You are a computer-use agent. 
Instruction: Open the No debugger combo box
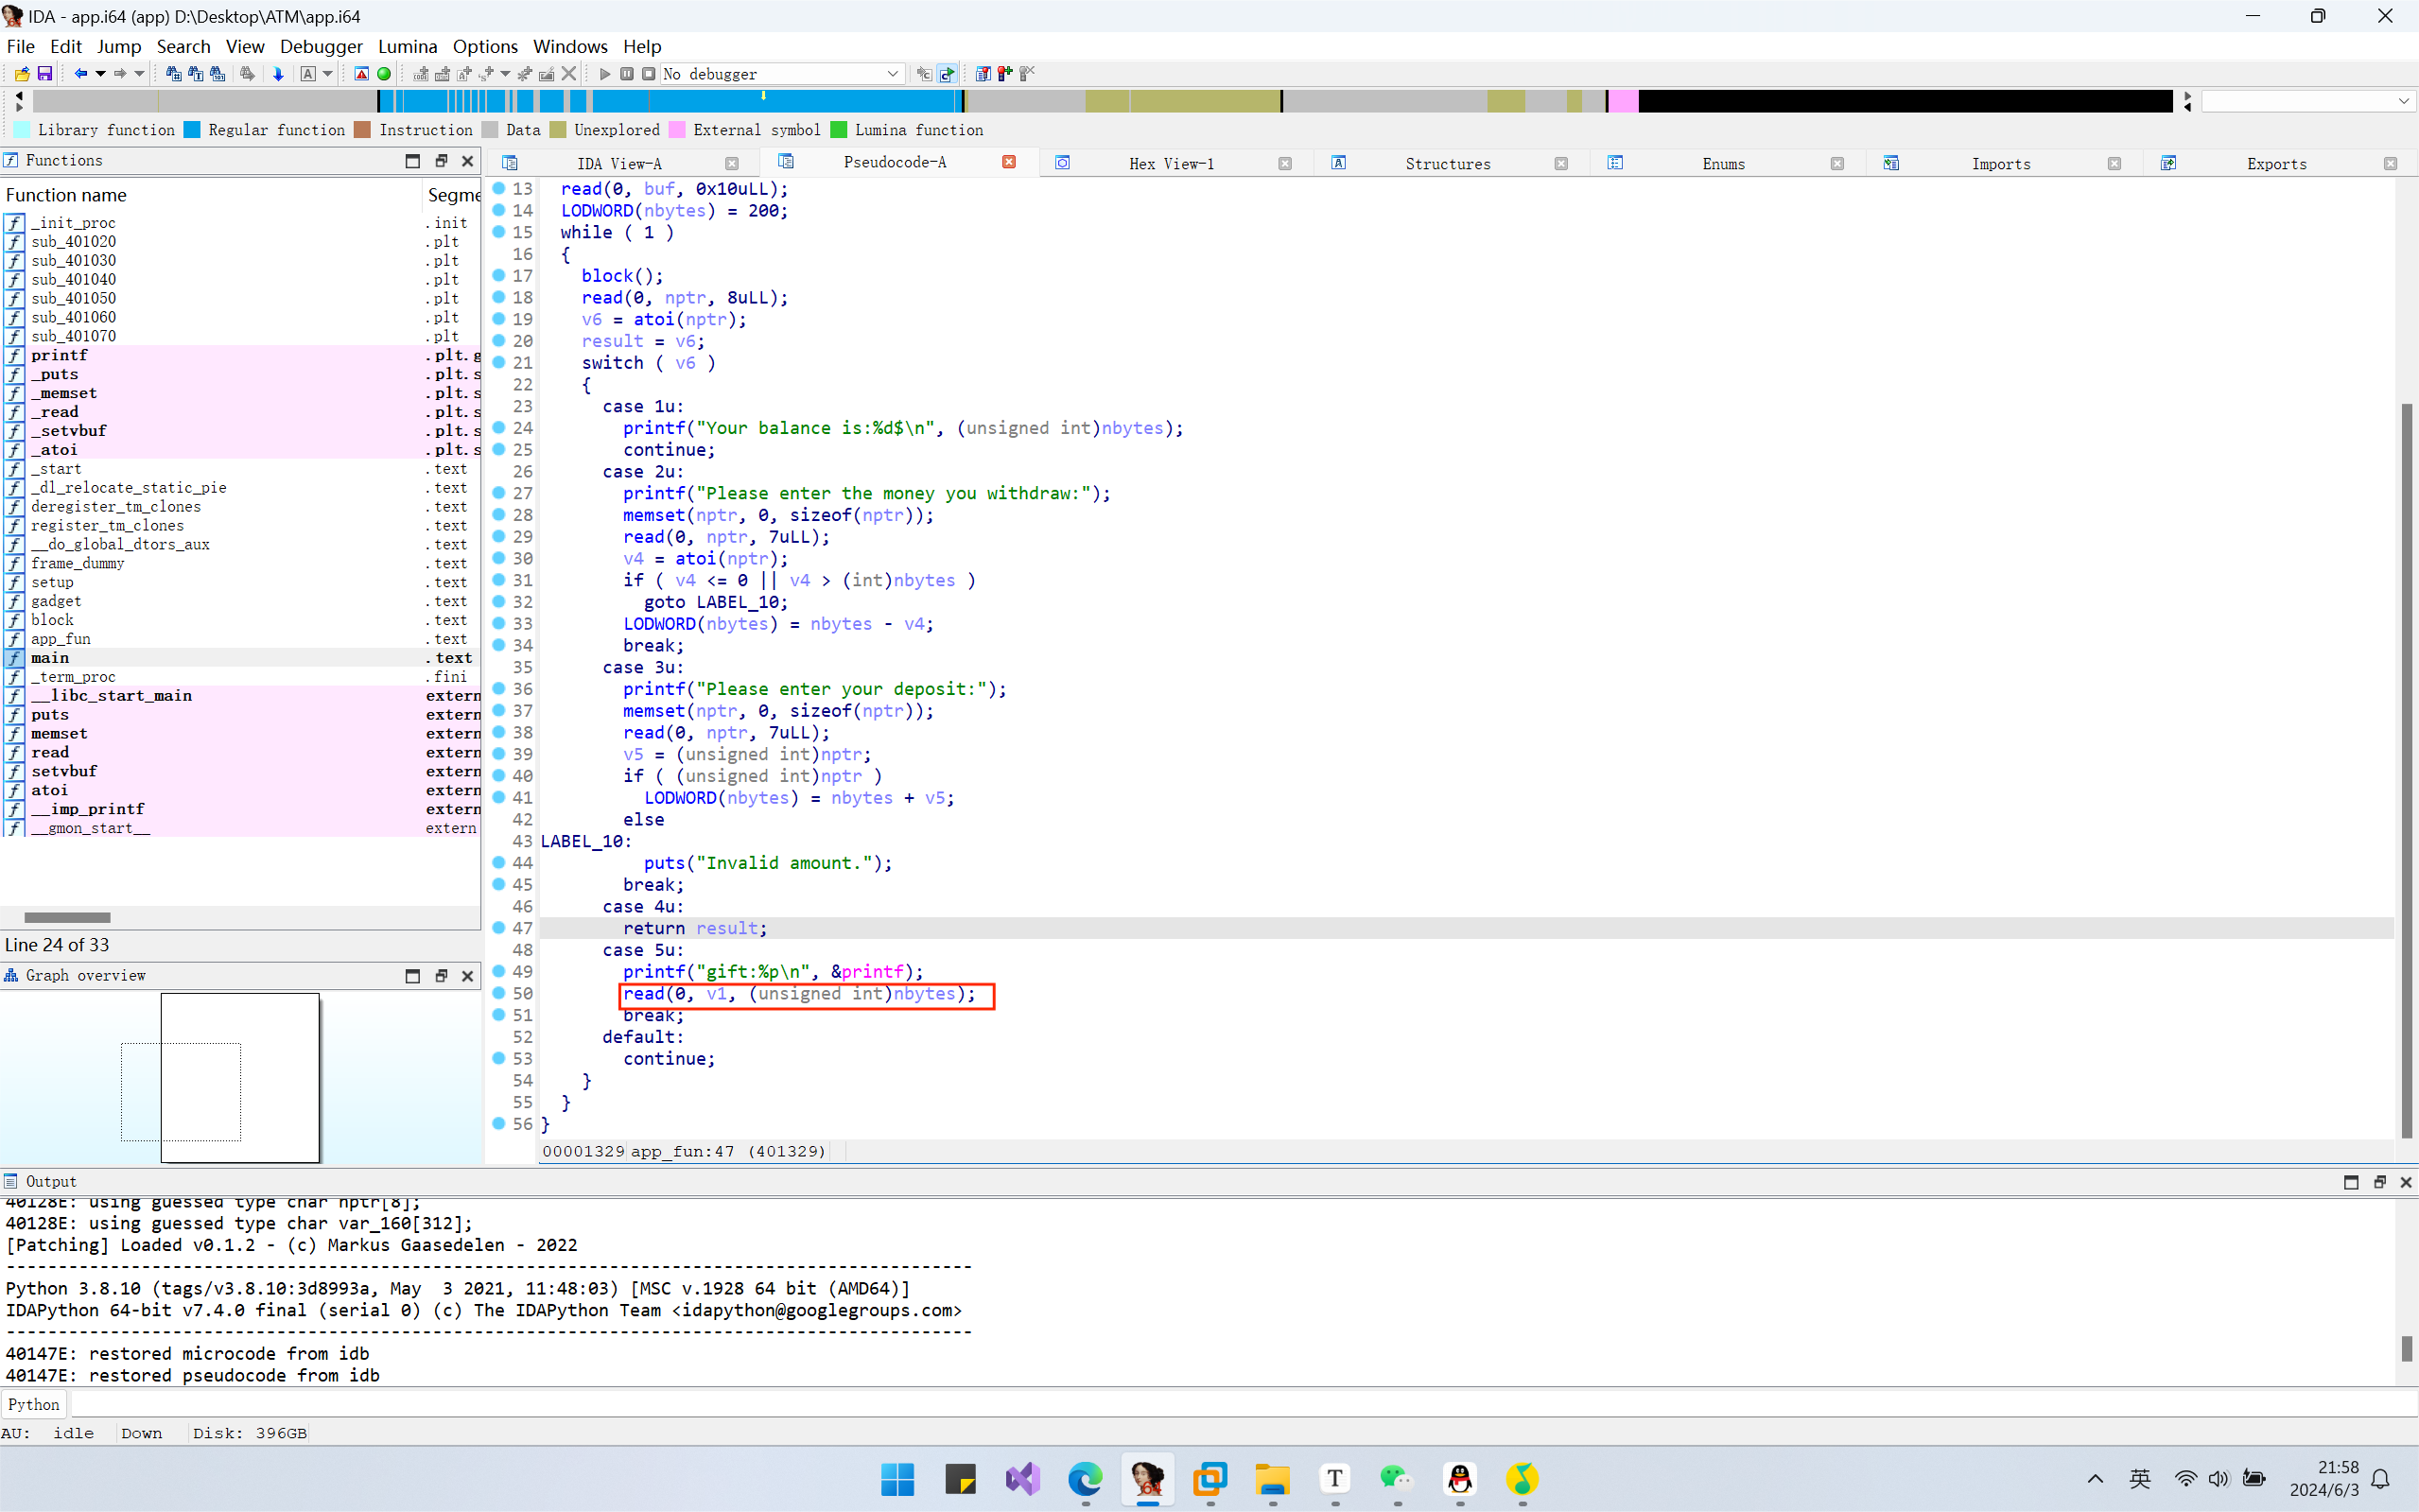click(x=783, y=74)
